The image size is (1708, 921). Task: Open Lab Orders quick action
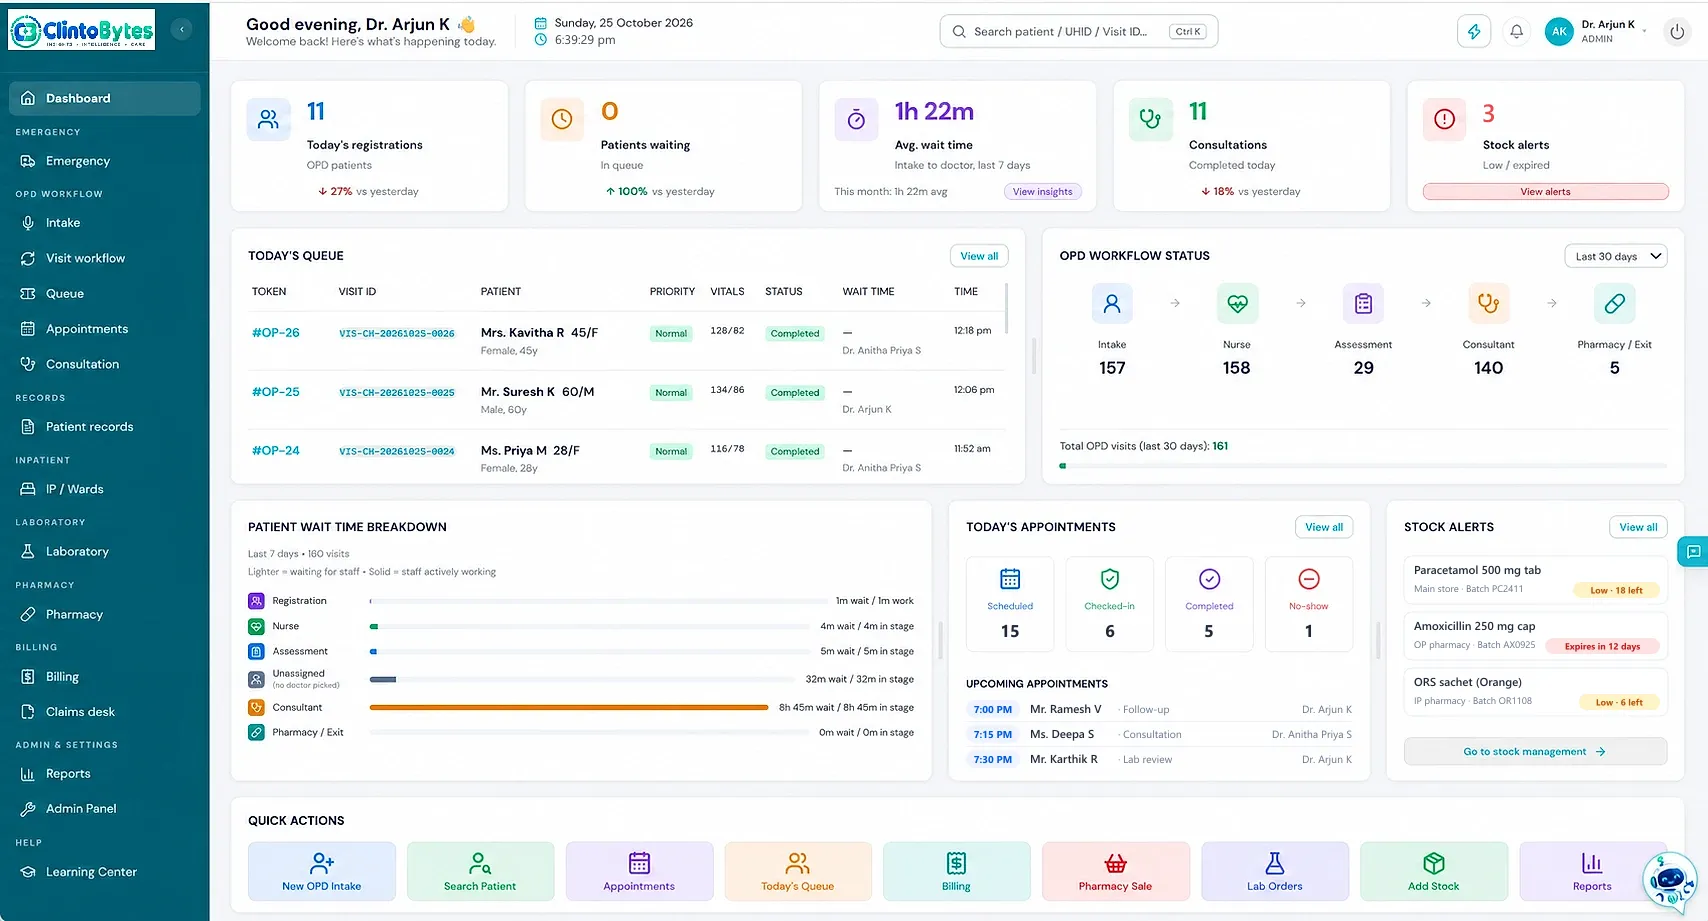click(x=1275, y=871)
